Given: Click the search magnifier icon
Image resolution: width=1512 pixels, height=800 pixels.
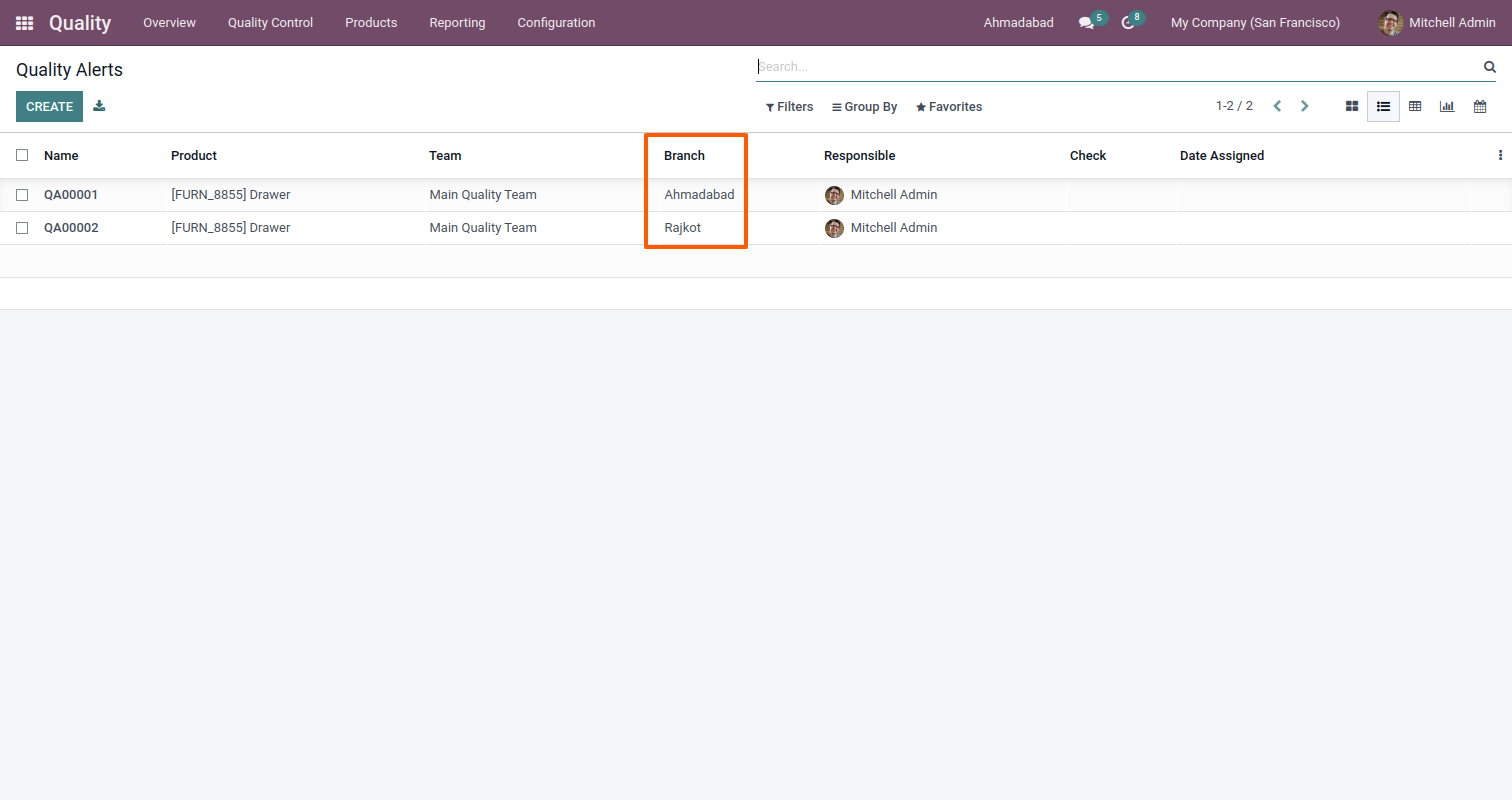Looking at the screenshot, I should click(1490, 67).
